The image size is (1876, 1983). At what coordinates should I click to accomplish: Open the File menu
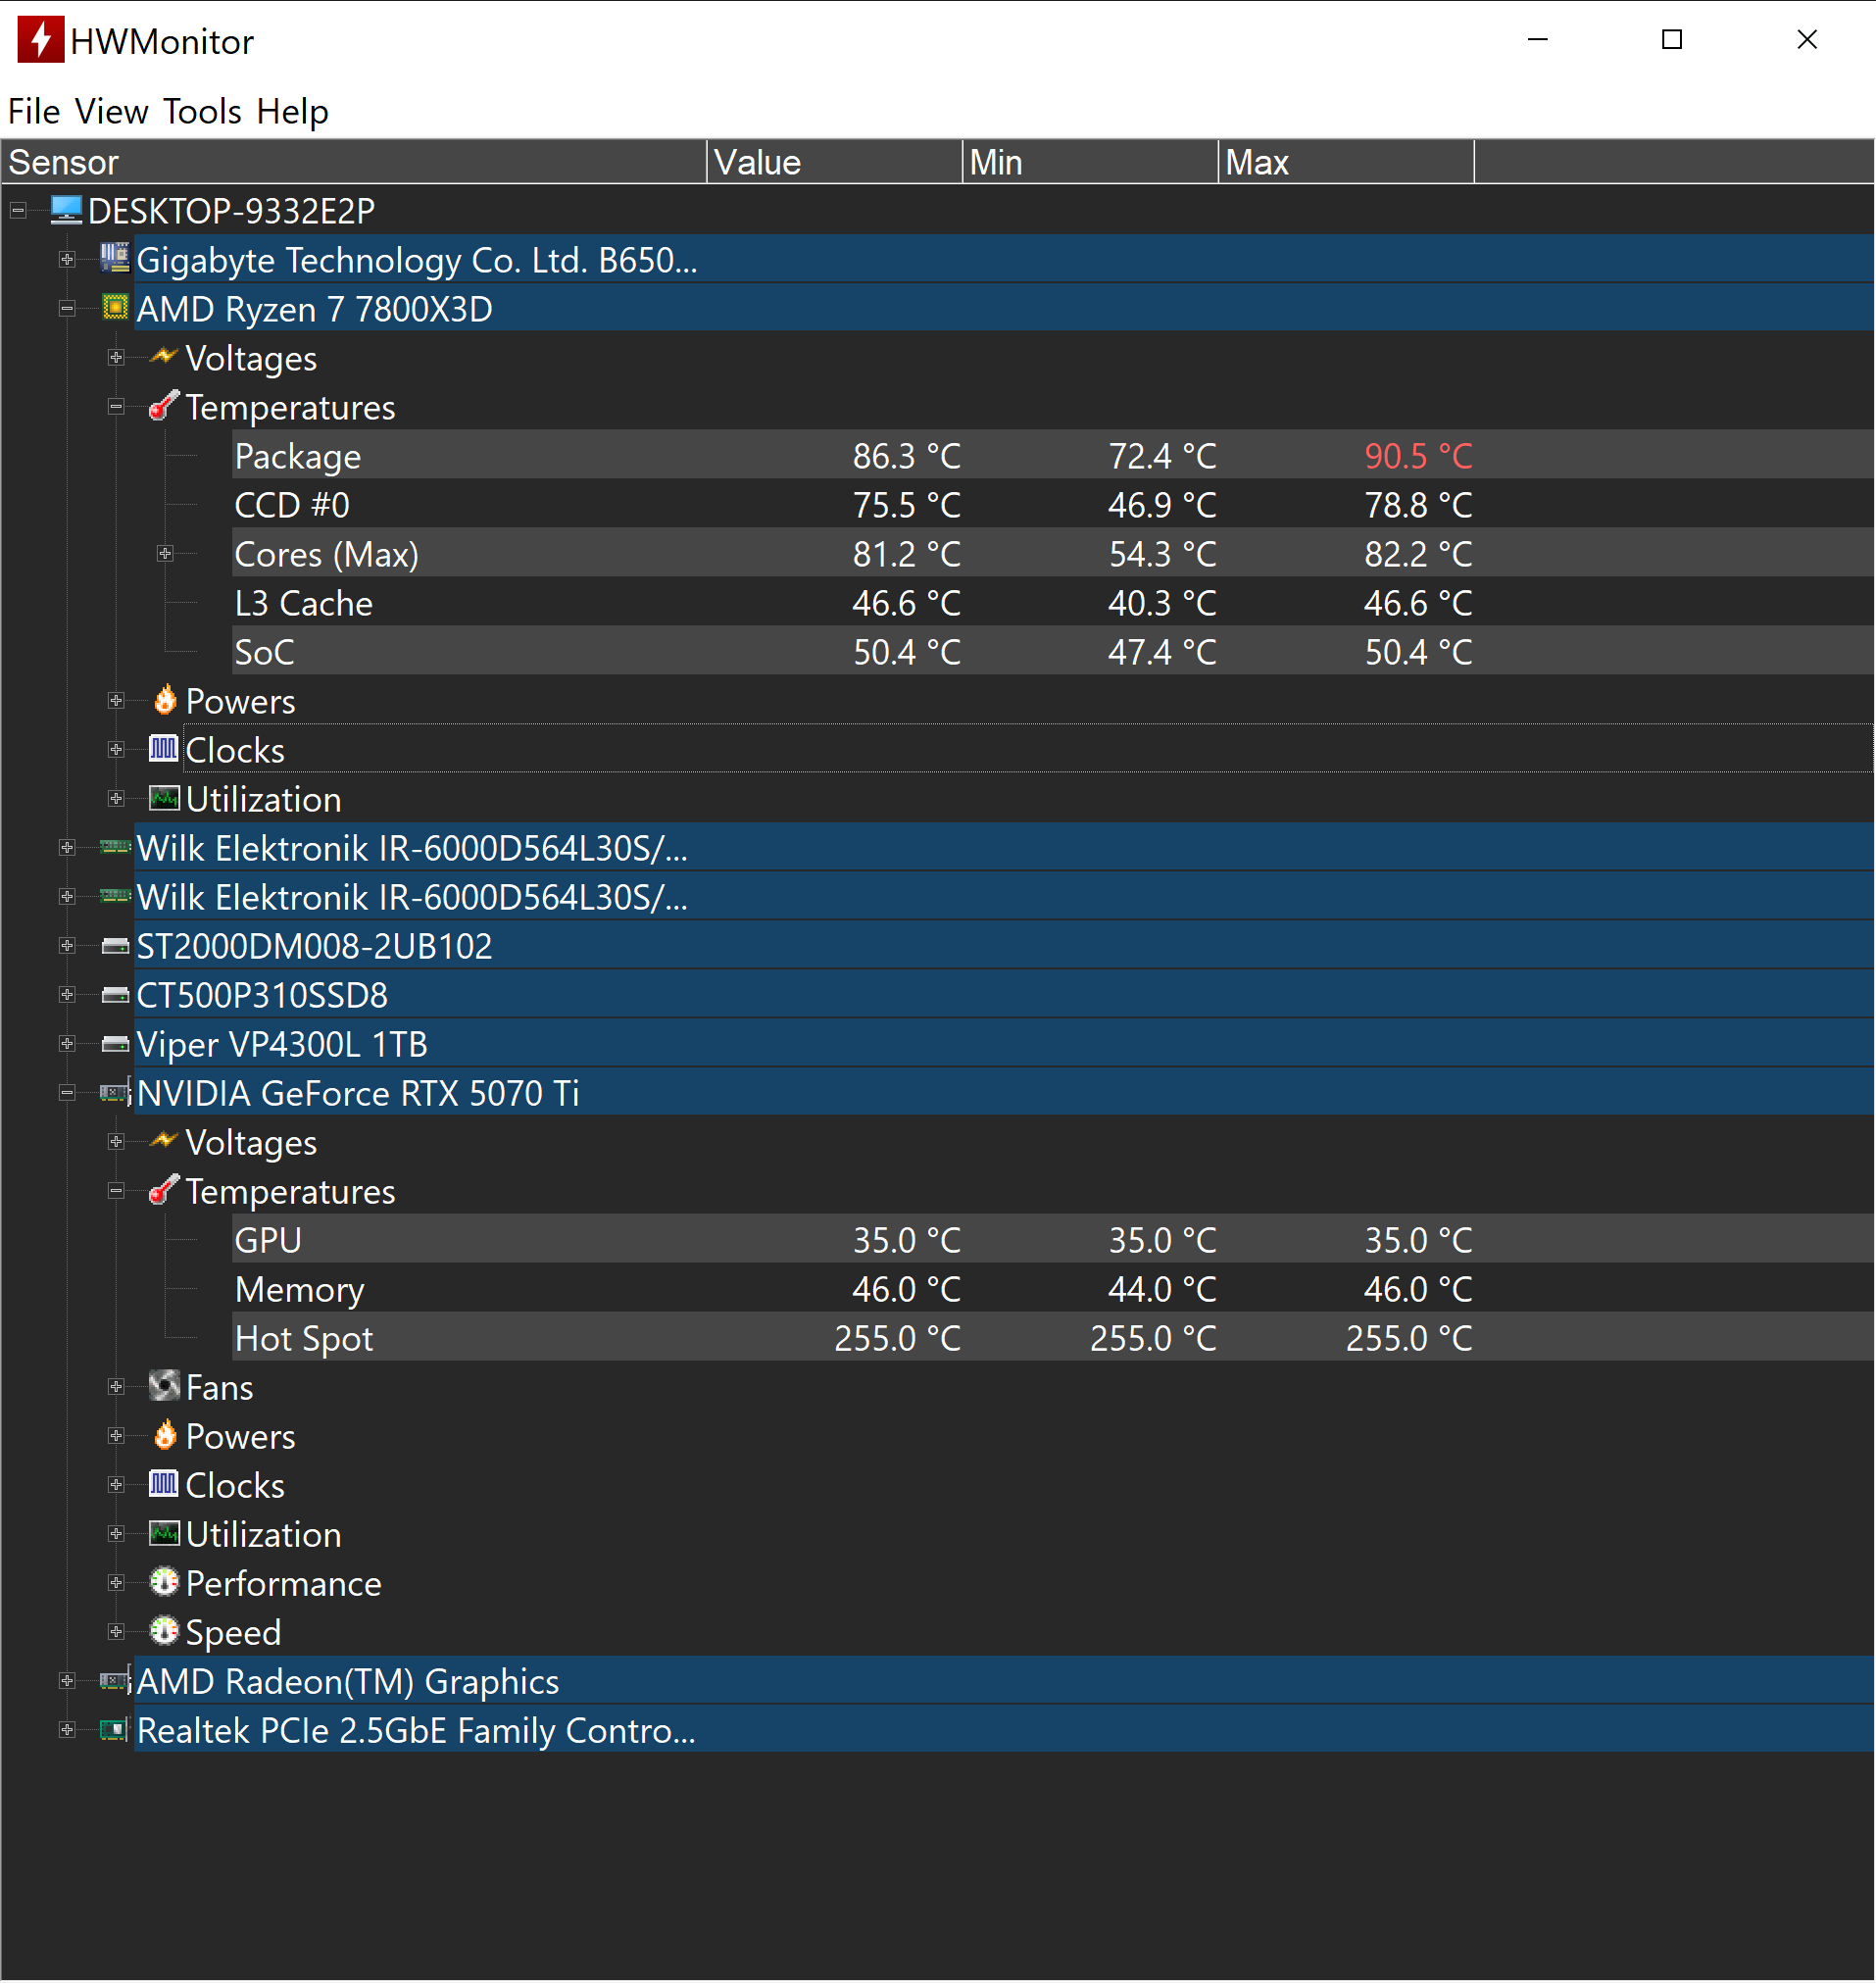click(34, 111)
